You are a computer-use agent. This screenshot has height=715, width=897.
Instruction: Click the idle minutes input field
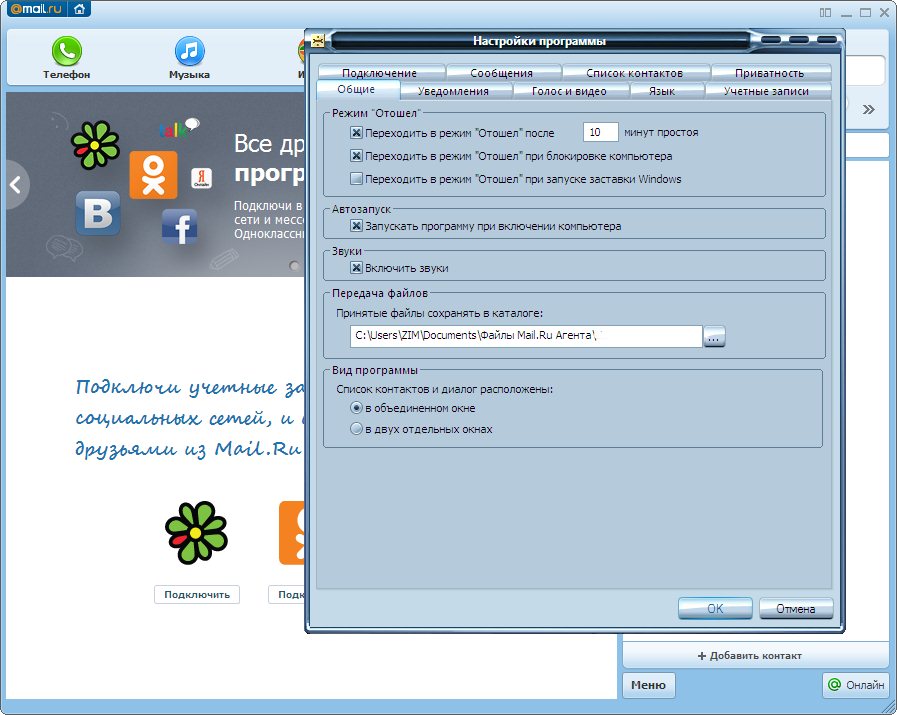pos(599,132)
